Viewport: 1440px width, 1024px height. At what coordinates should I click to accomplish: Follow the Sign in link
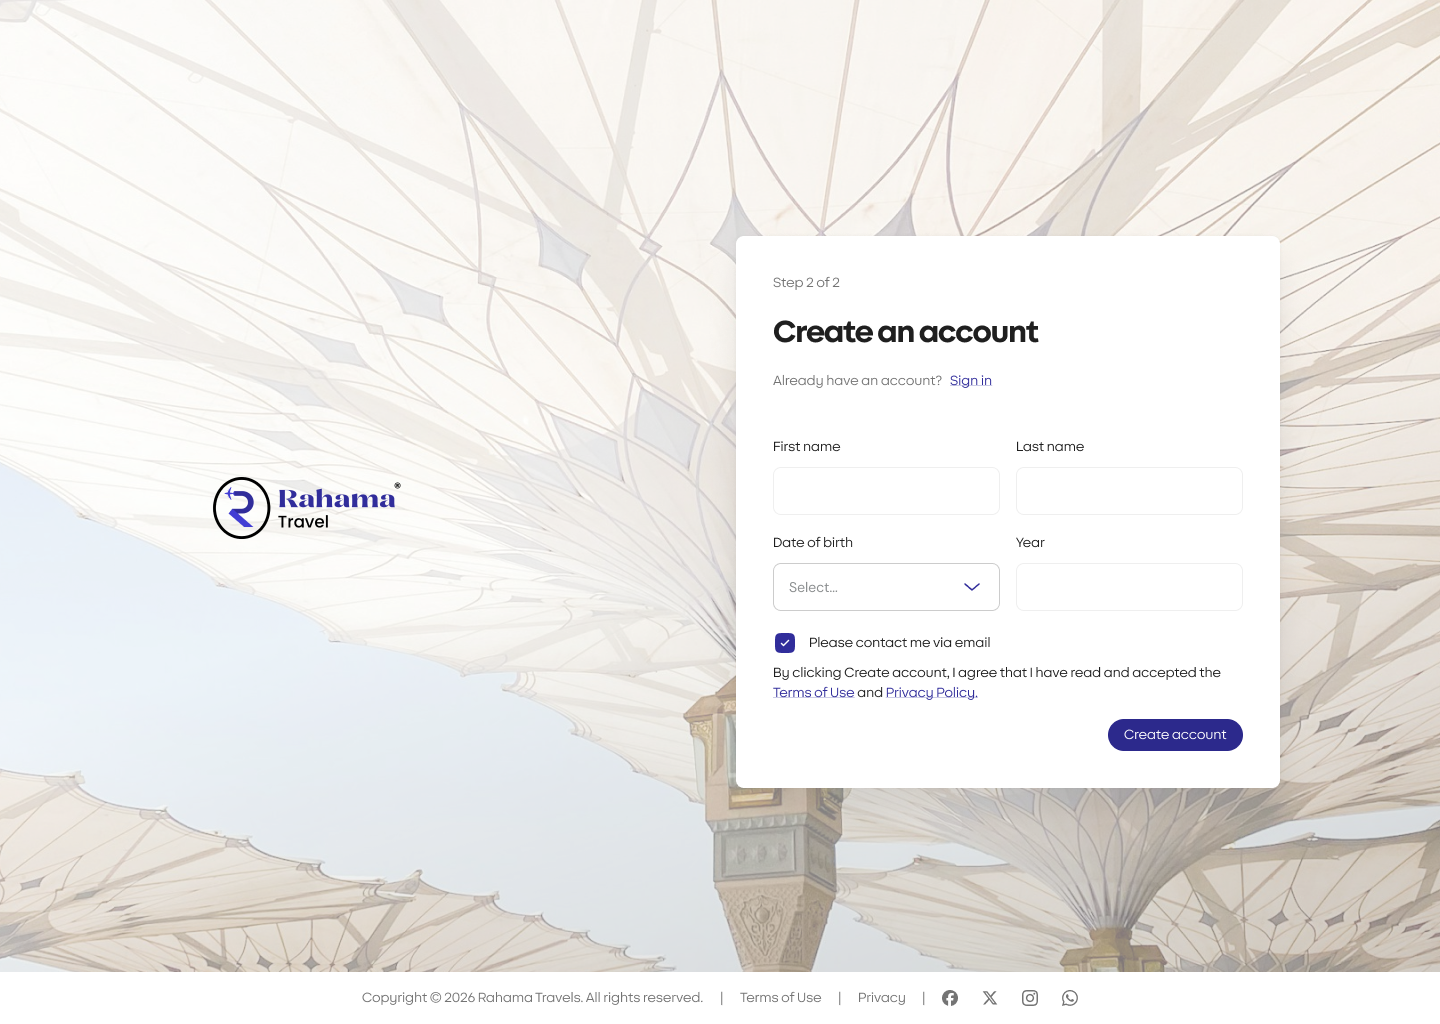pyautogui.click(x=971, y=381)
